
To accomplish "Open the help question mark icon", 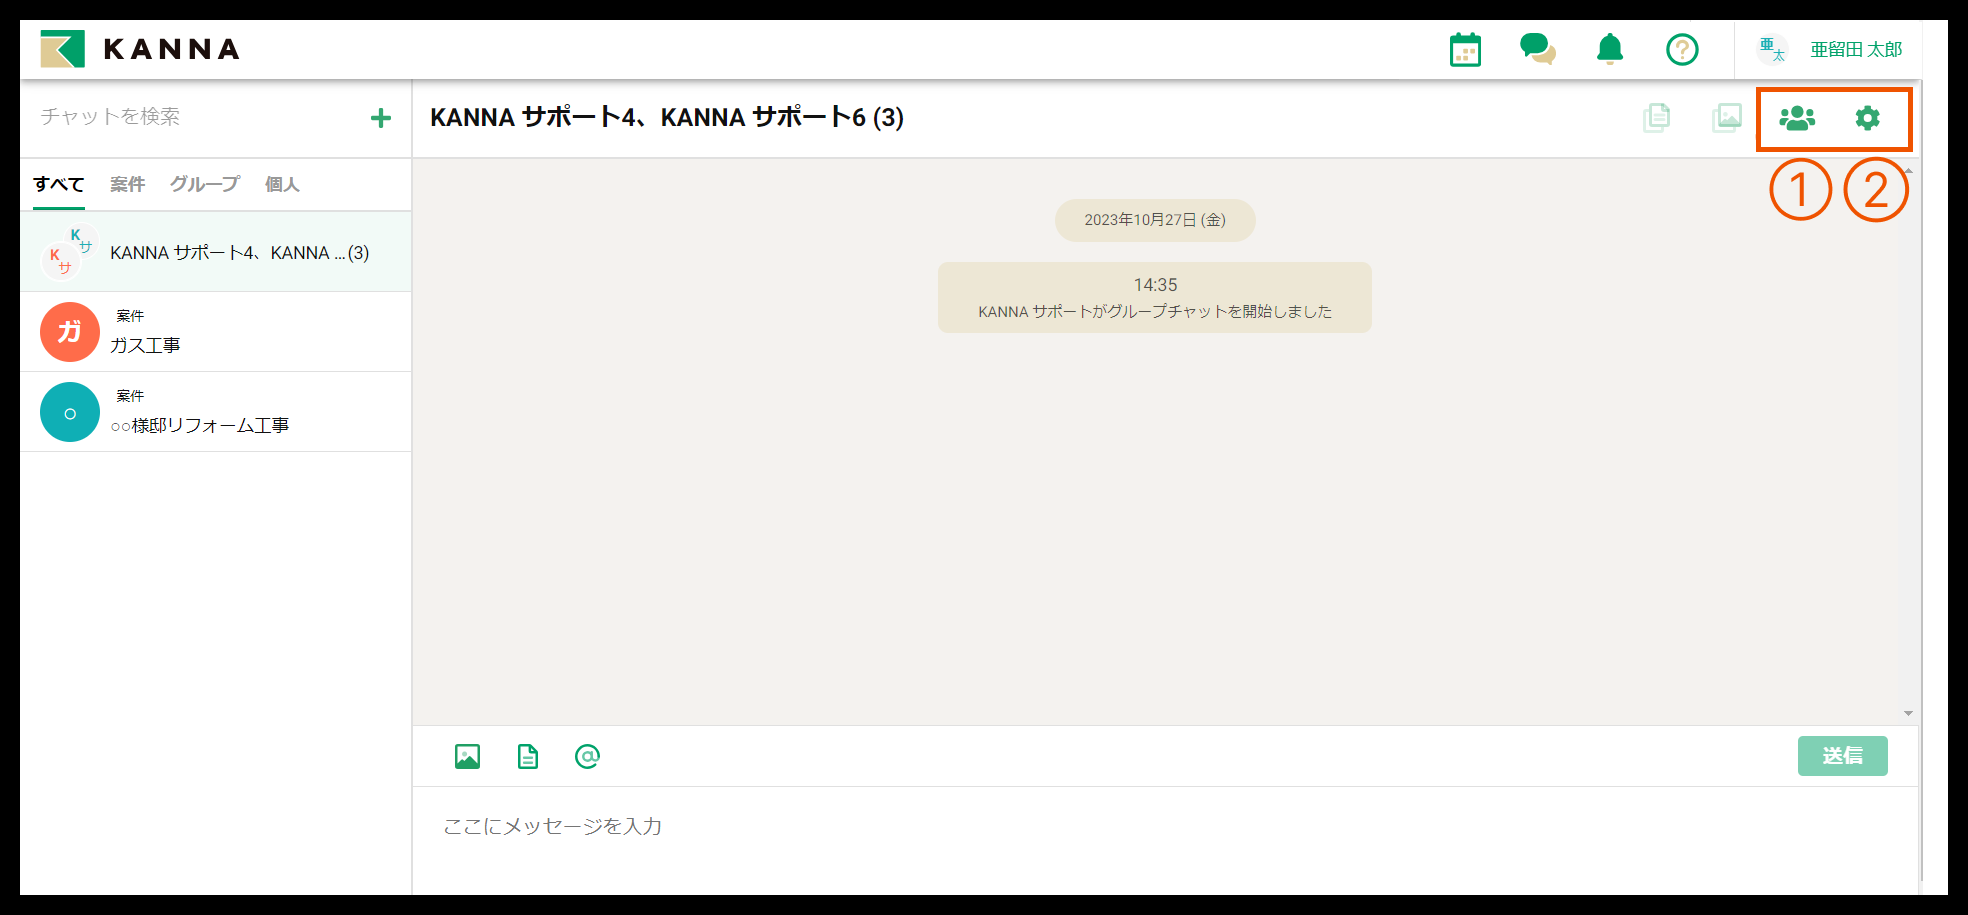I will pos(1682,49).
